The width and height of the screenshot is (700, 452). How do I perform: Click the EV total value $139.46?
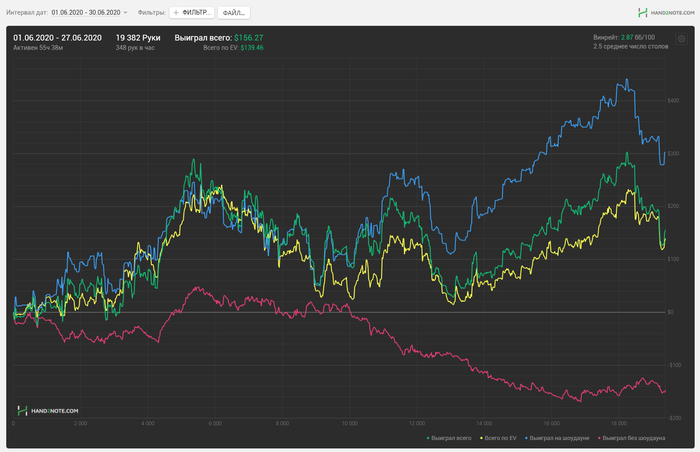tap(252, 48)
